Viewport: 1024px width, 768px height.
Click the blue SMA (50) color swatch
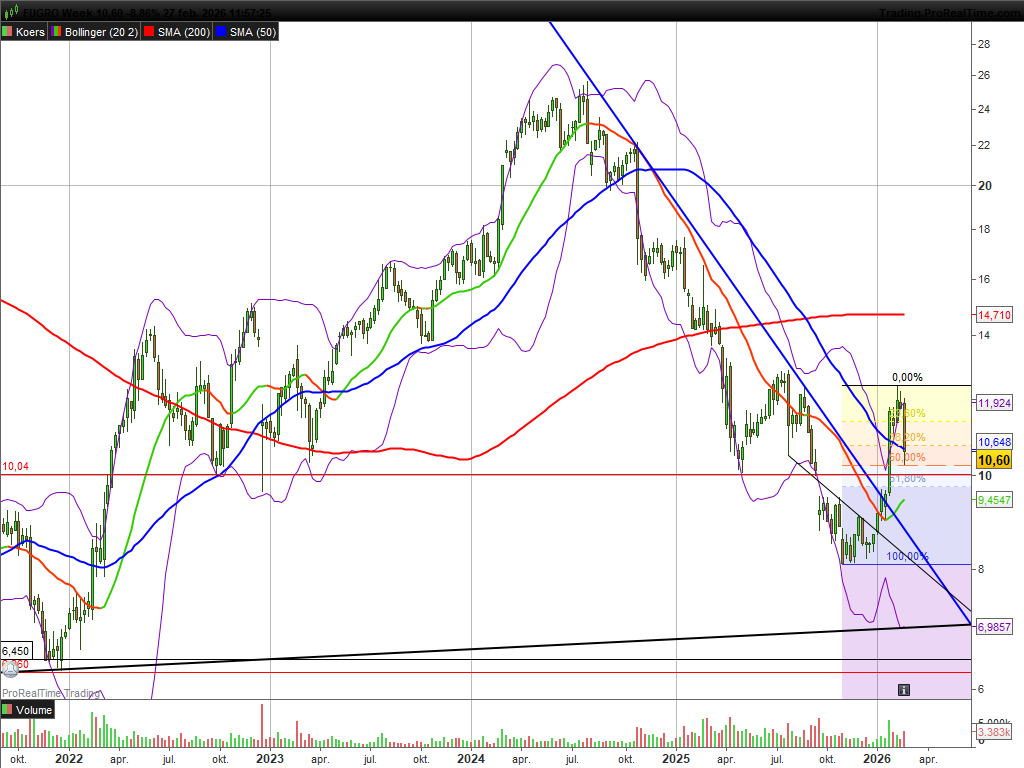[x=221, y=31]
